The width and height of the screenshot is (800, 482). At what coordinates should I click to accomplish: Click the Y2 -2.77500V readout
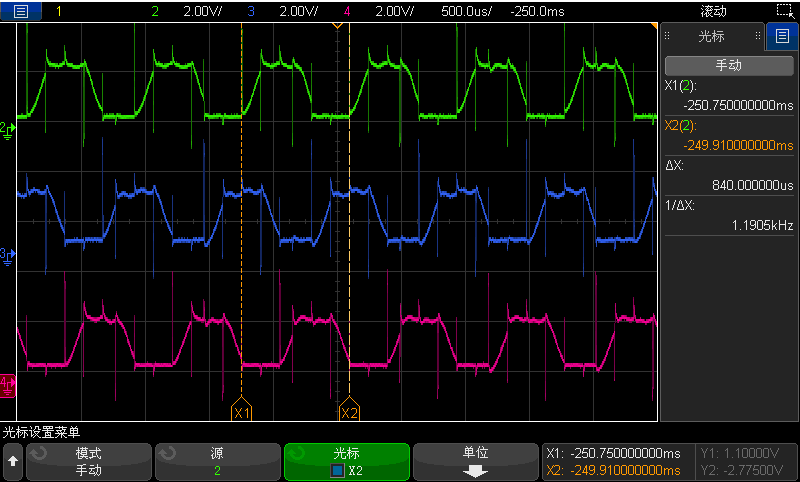(742, 470)
